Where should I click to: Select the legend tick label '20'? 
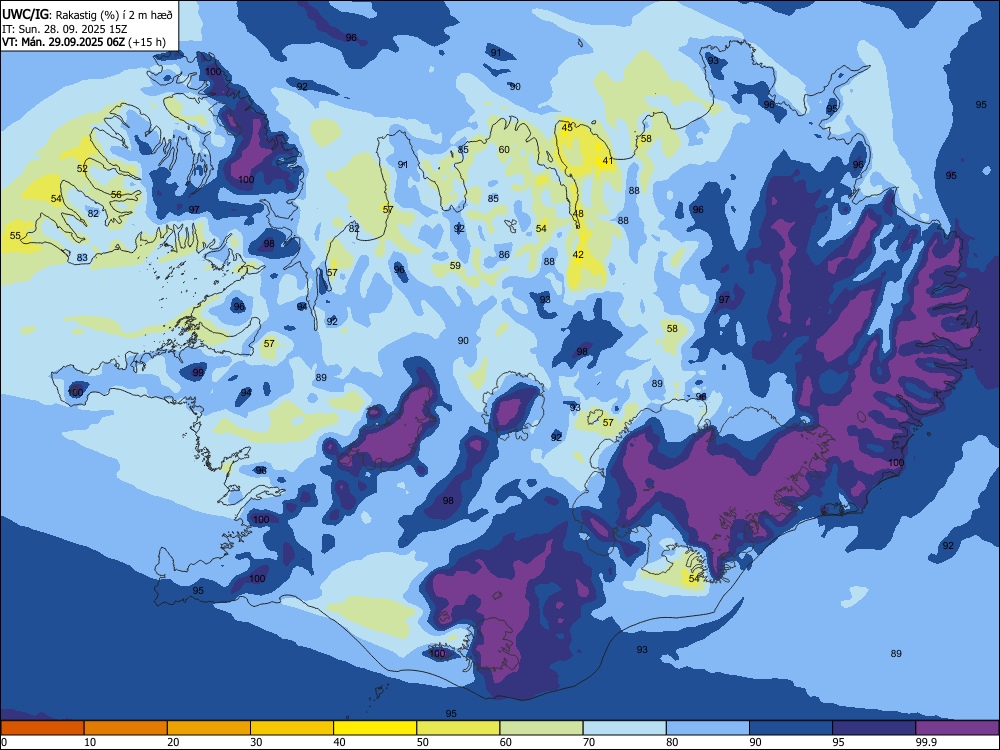pos(173,742)
